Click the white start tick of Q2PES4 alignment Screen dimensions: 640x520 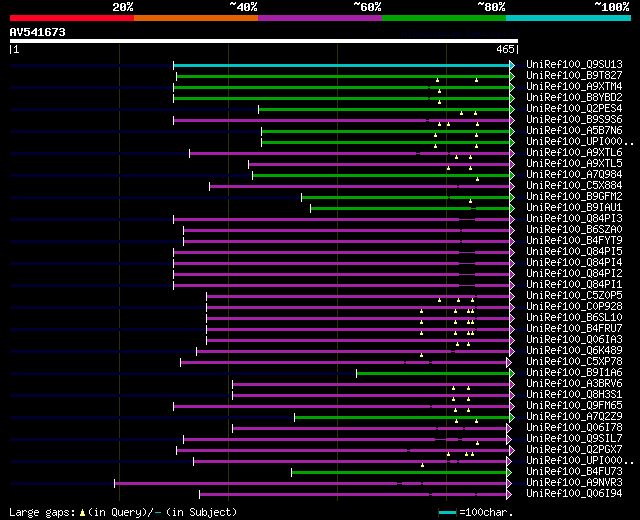[258, 109]
